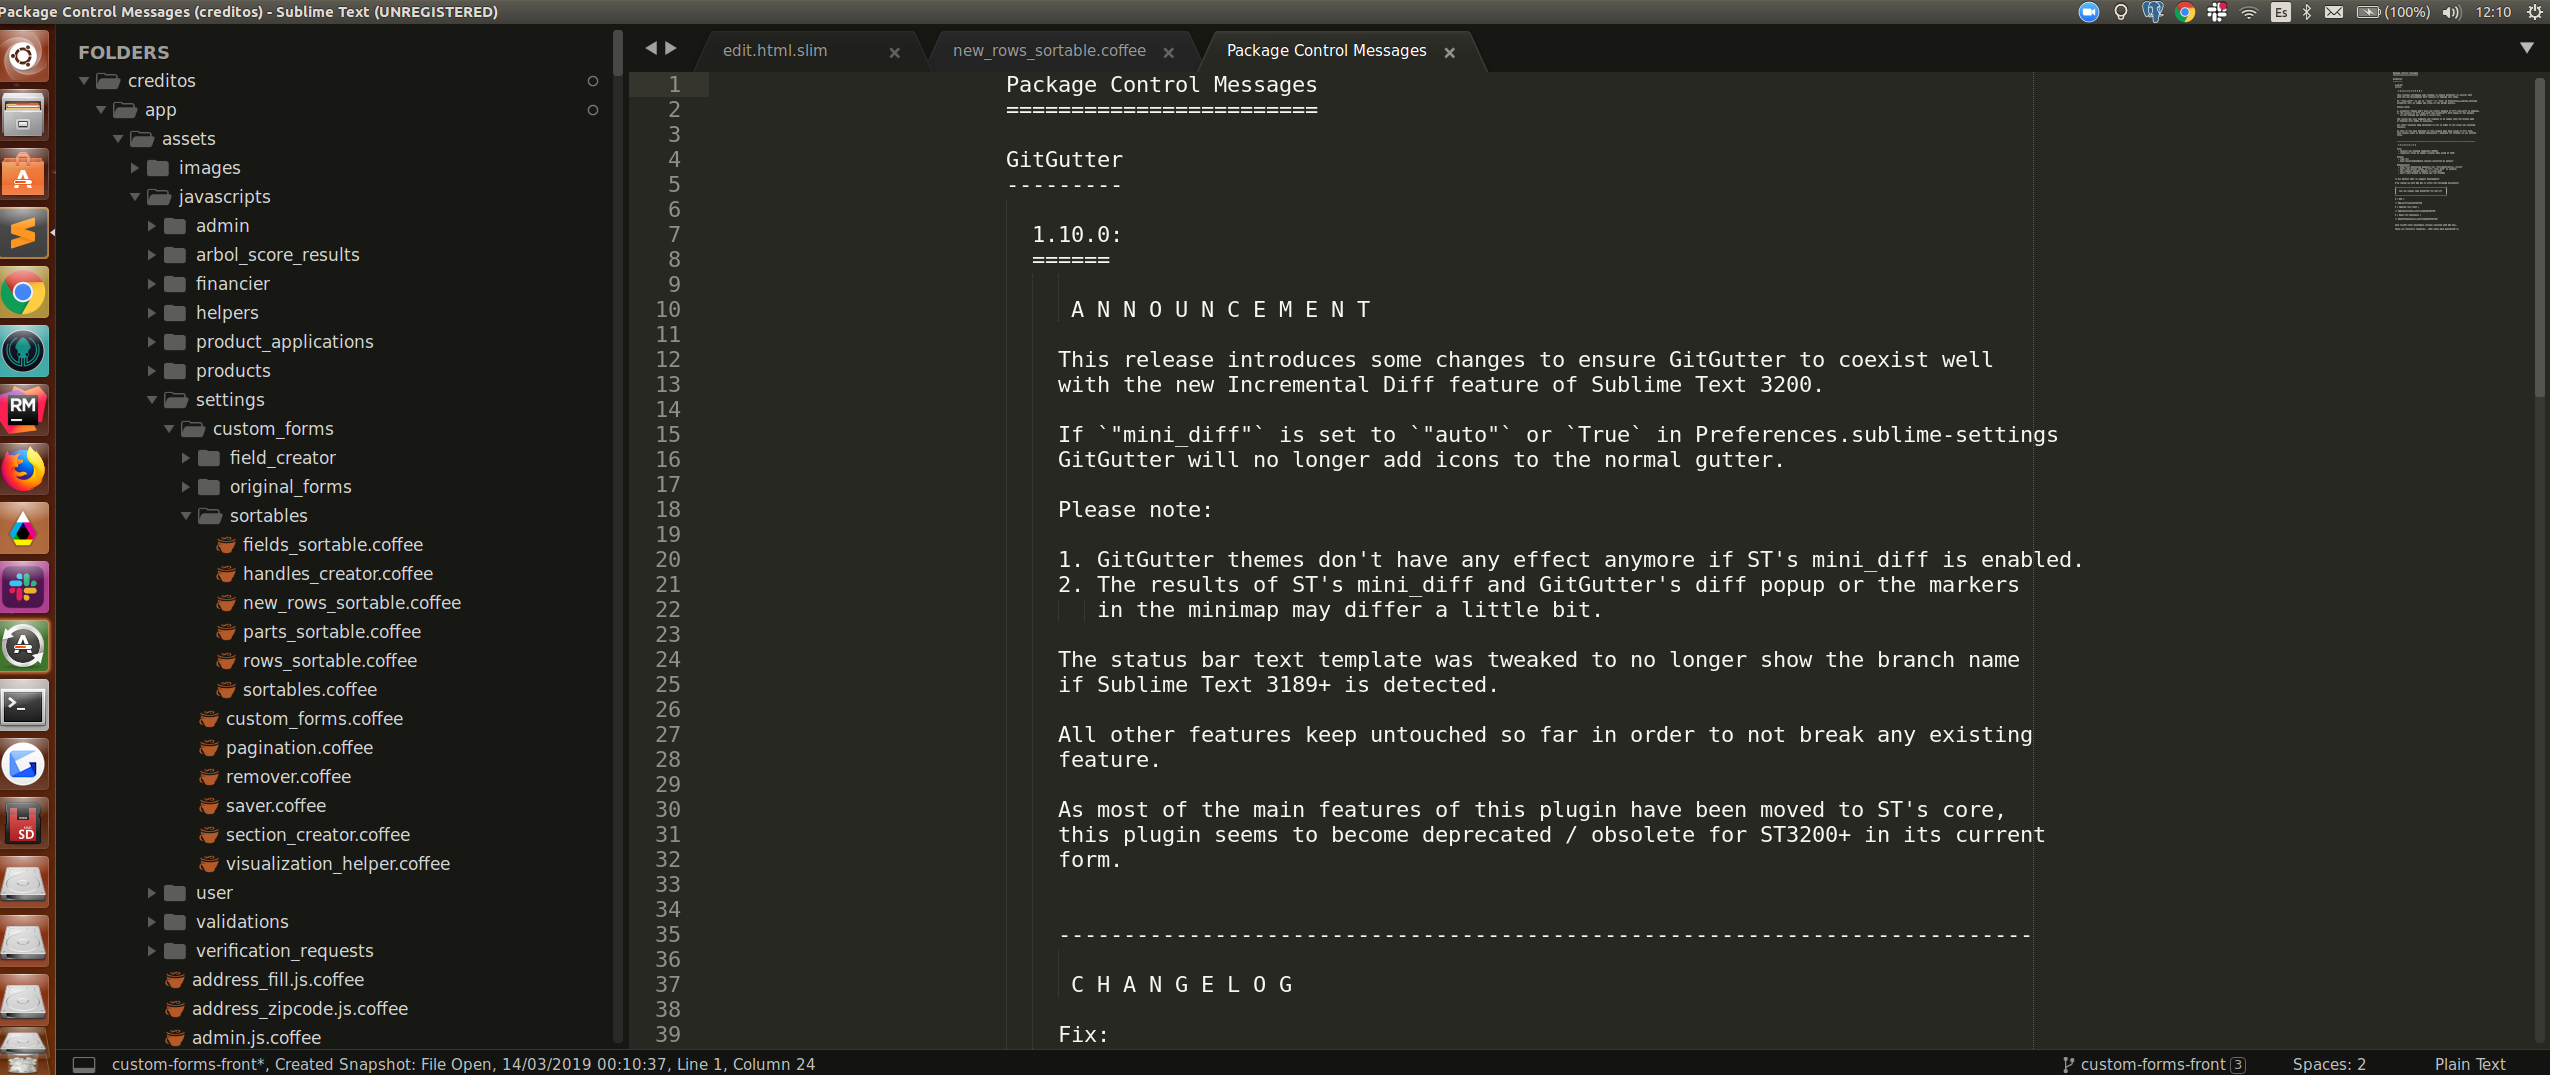Close the edit.html.slim tab

(x=895, y=52)
